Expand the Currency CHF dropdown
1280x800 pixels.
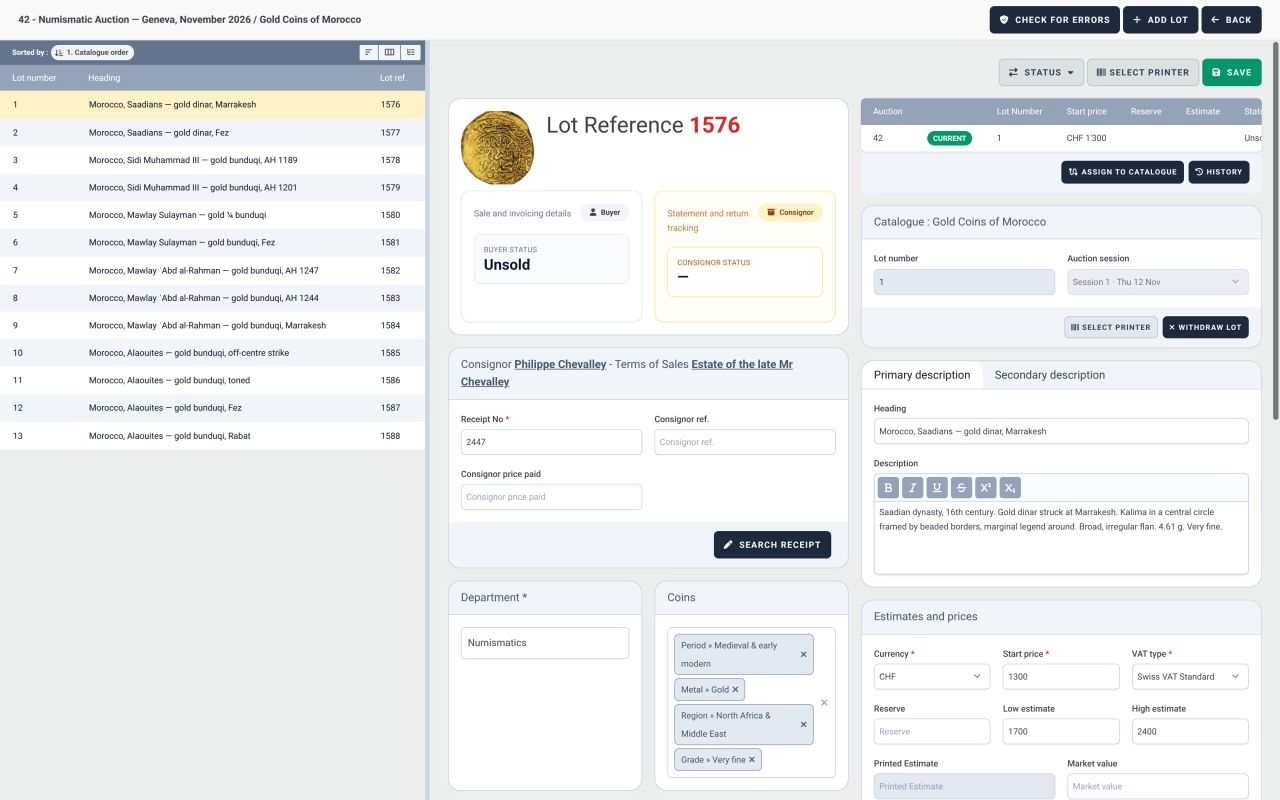tap(932, 676)
